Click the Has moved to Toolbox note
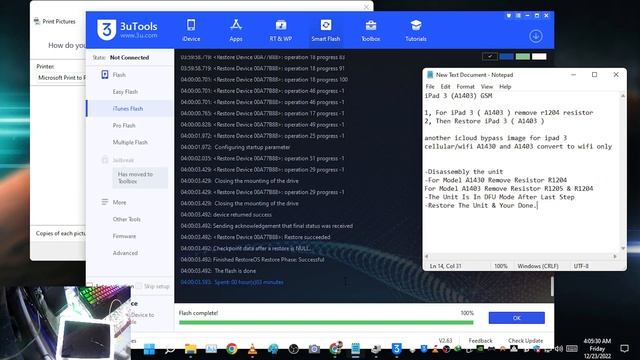Viewport: 640px width, 360px height. coord(140,178)
